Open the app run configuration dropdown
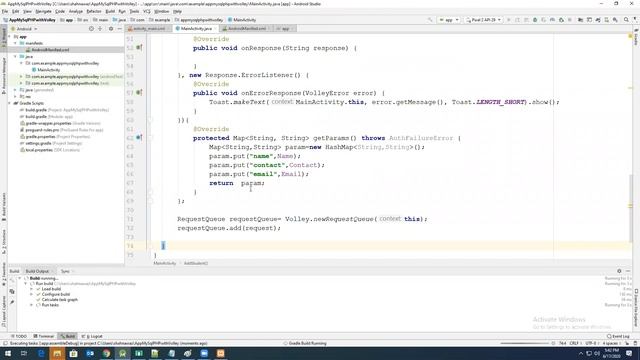Viewport: 640px width, 360px height. (449, 20)
